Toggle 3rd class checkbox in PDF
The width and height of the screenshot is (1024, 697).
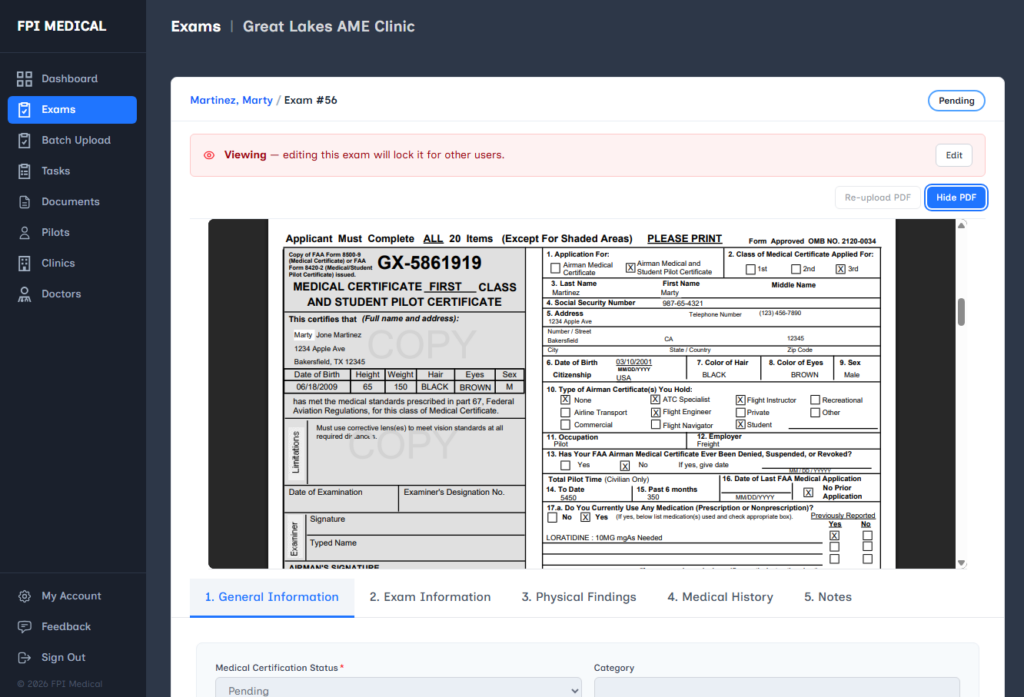click(840, 269)
